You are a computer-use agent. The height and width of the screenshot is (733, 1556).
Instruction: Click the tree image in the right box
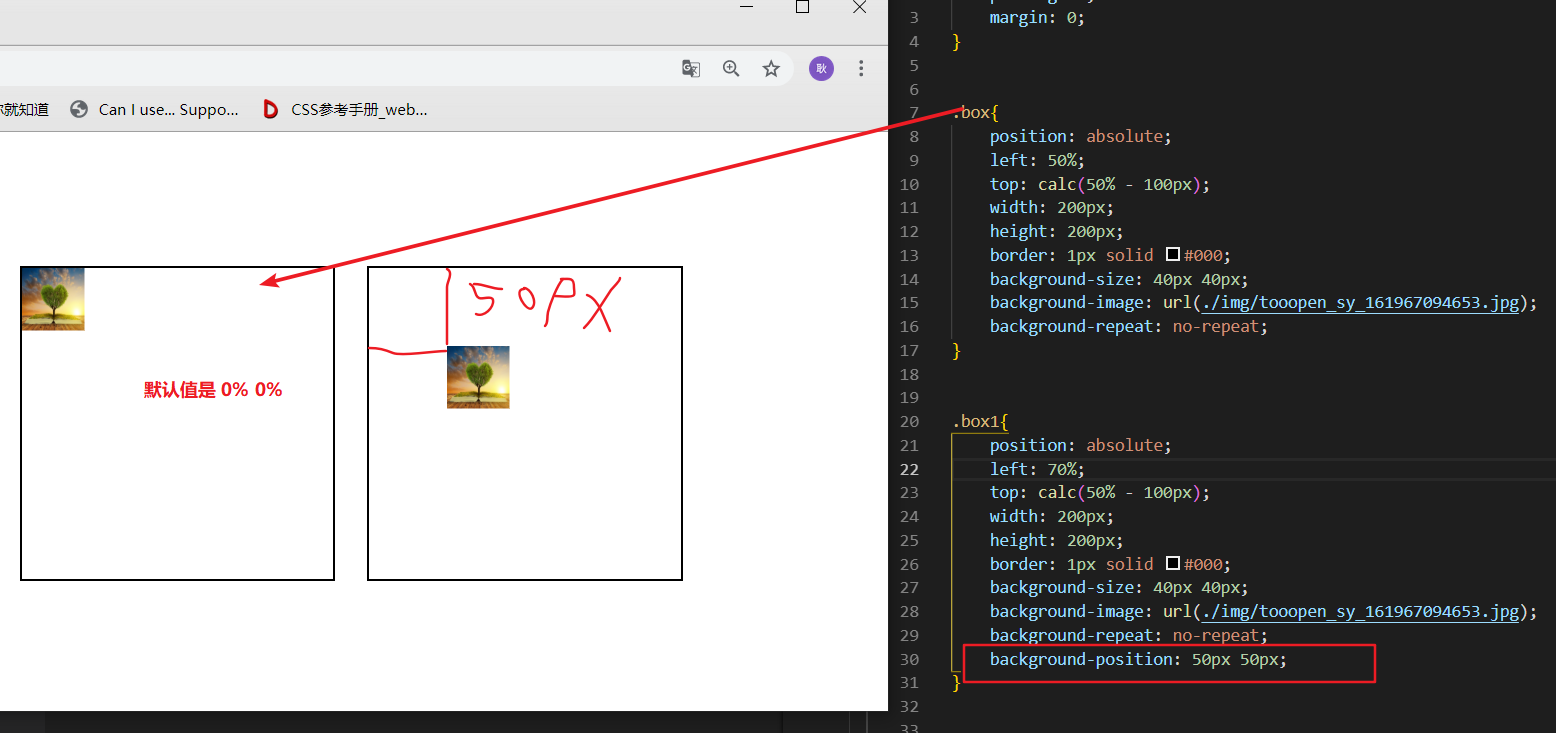[x=478, y=377]
